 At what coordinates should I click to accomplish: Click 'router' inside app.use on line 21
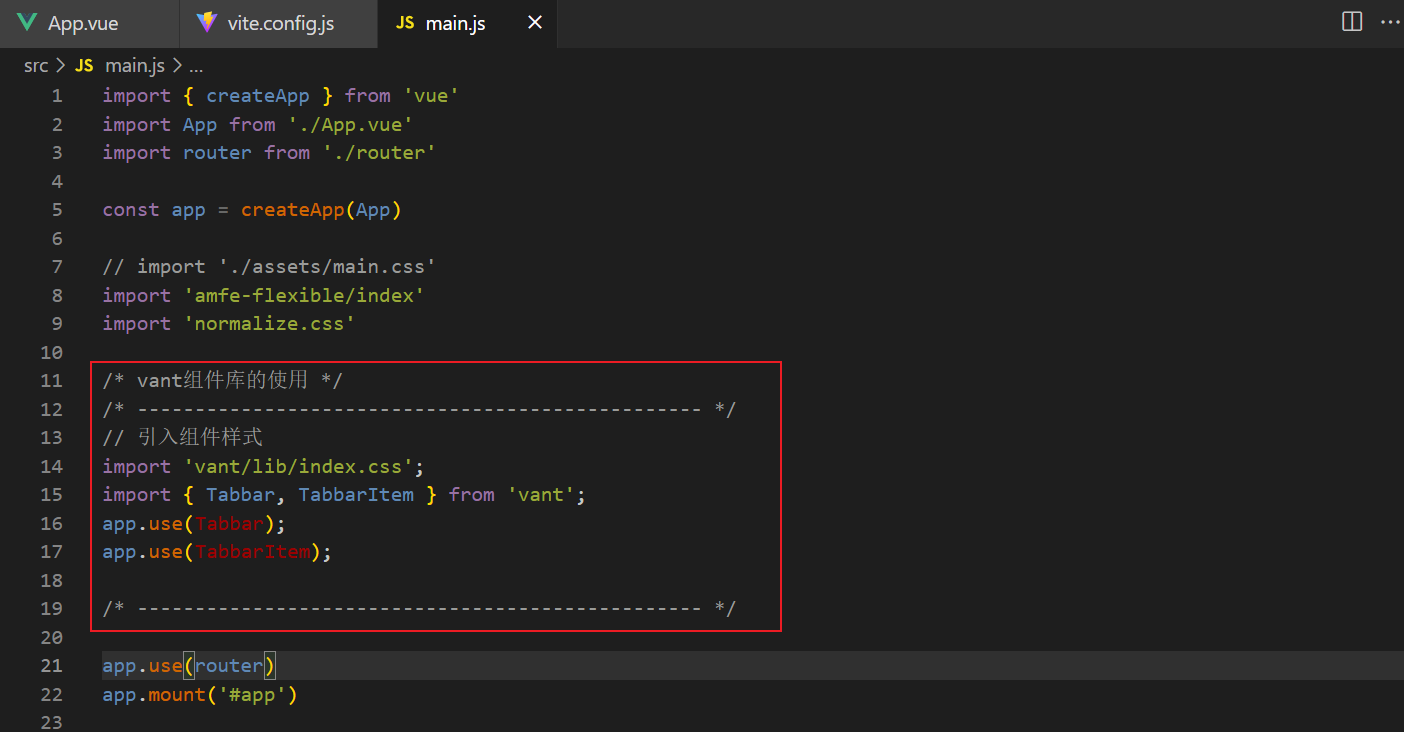229,666
